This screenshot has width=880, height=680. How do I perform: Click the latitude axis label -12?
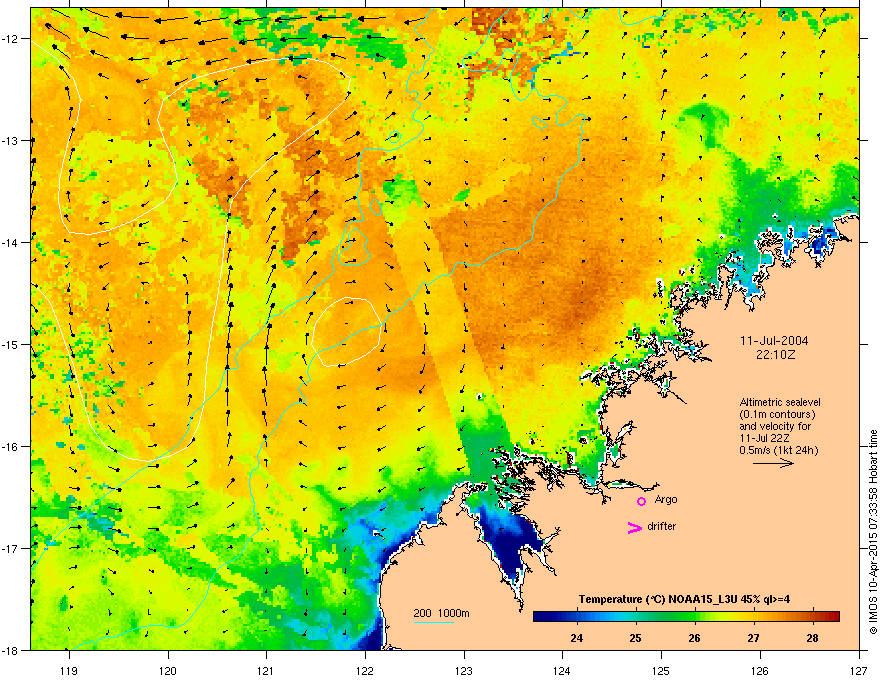(11, 38)
